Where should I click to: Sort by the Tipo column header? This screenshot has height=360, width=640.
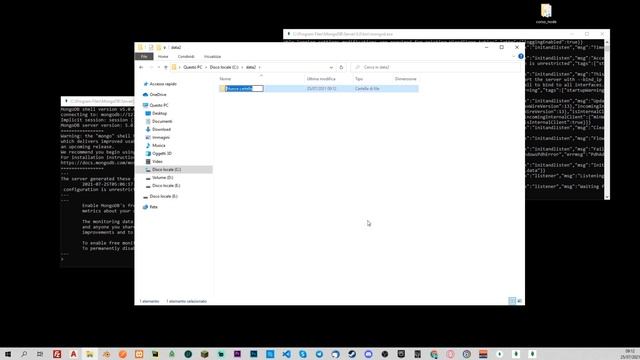pos(359,79)
